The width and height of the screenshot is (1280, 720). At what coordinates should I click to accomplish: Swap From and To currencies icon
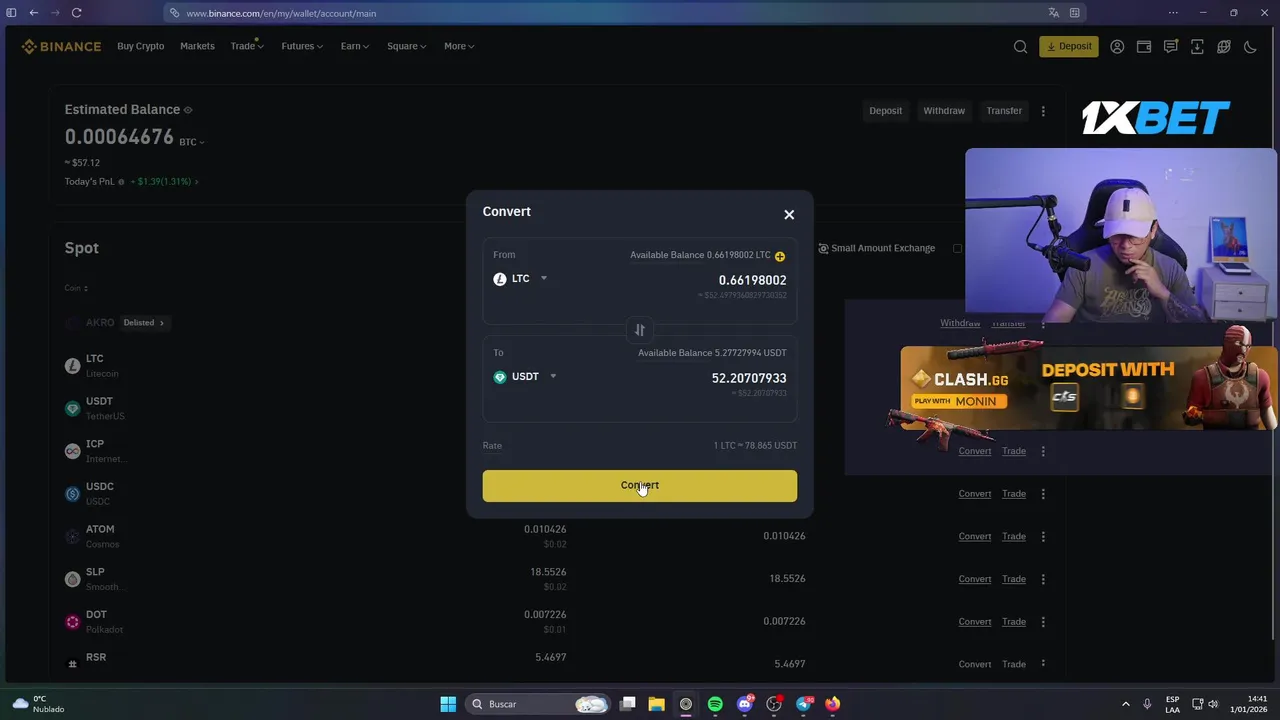(640, 330)
